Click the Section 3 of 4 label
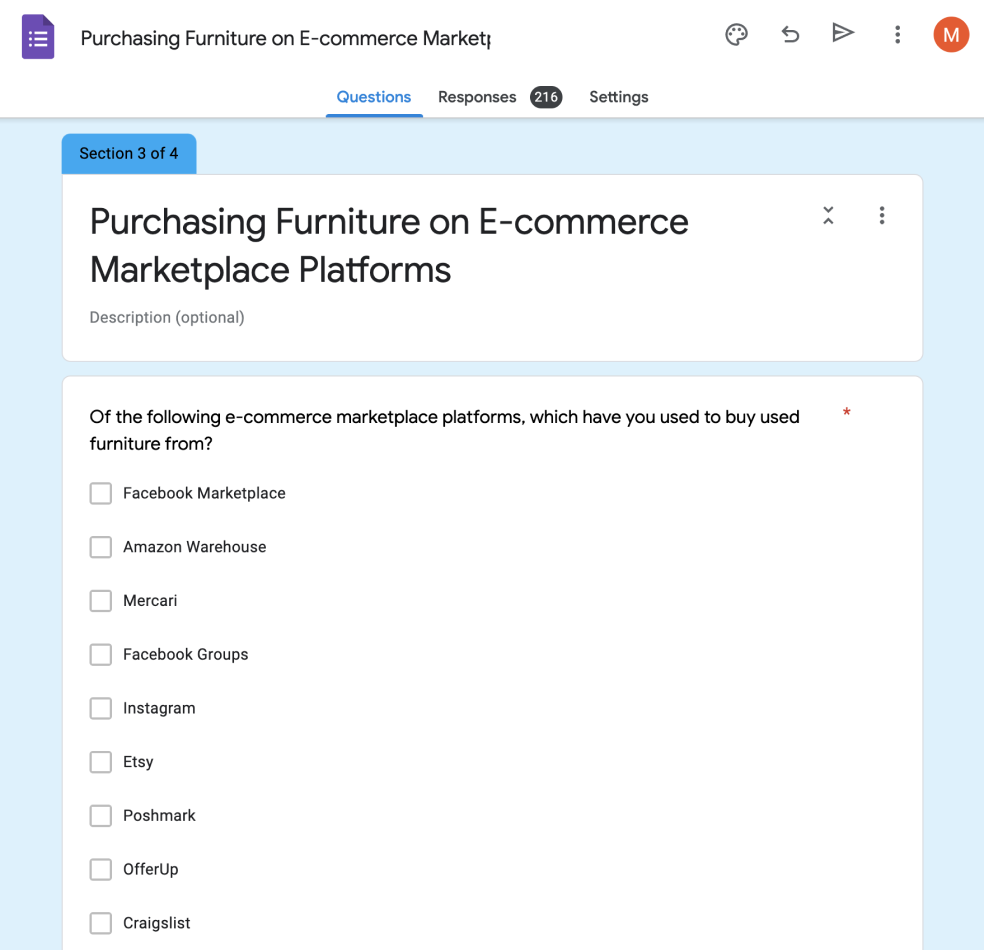Image resolution: width=984 pixels, height=950 pixels. 129,154
